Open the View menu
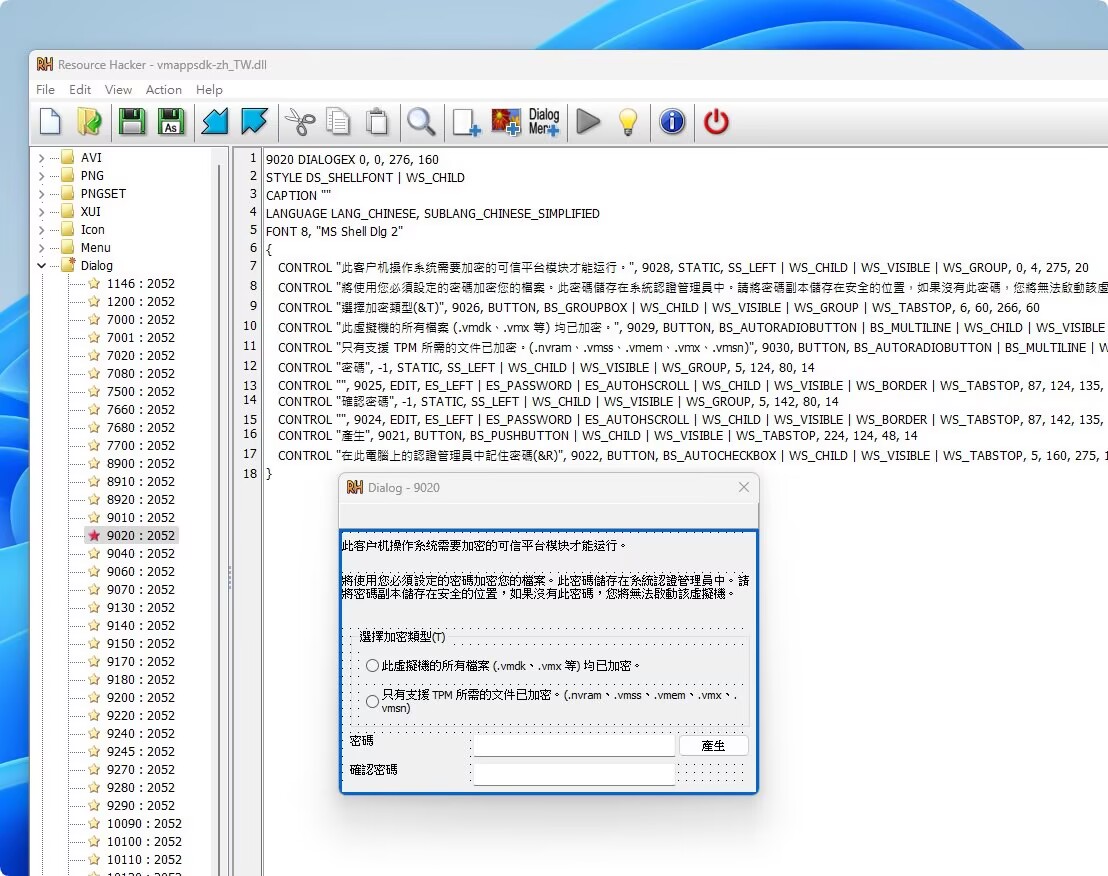This screenshot has height=876, width=1108. [118, 90]
